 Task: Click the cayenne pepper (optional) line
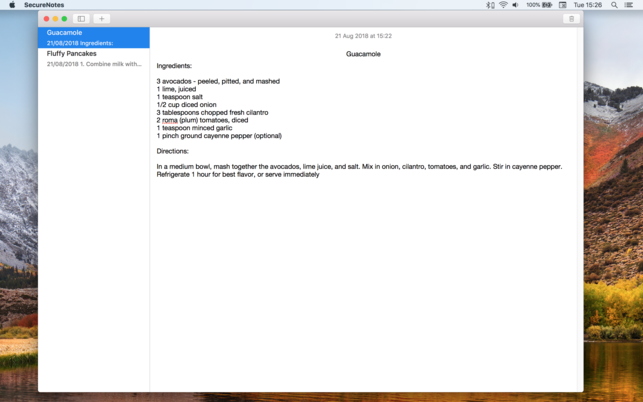tap(219, 136)
